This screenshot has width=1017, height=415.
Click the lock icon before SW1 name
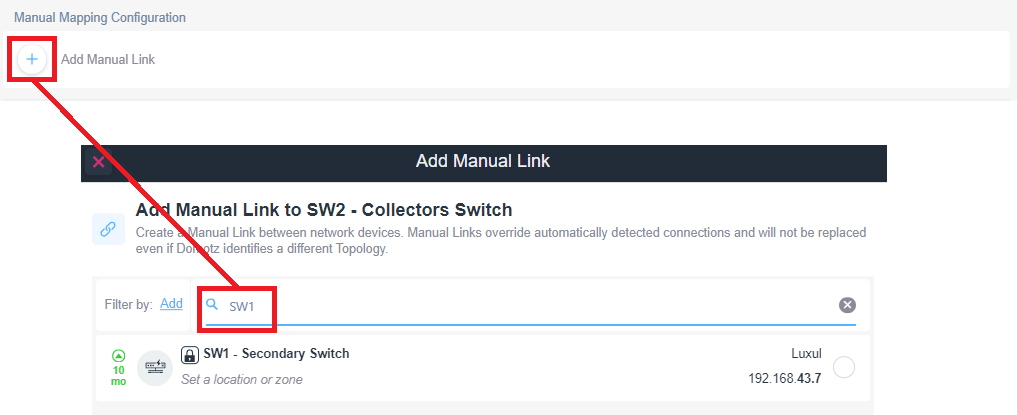tap(190, 355)
